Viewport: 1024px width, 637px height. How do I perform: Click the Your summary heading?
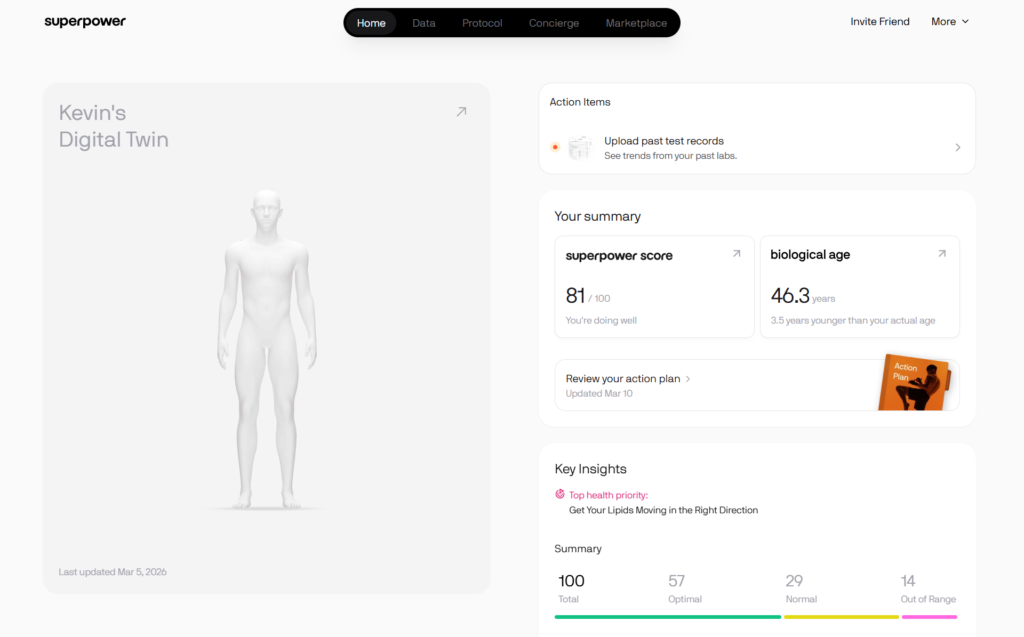pyautogui.click(x=598, y=216)
